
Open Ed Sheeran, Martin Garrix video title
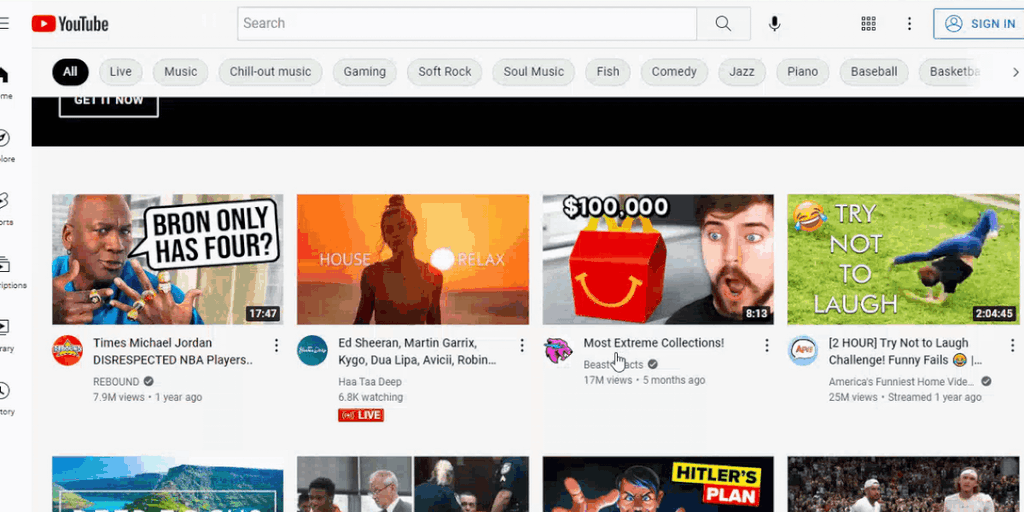tap(417, 351)
